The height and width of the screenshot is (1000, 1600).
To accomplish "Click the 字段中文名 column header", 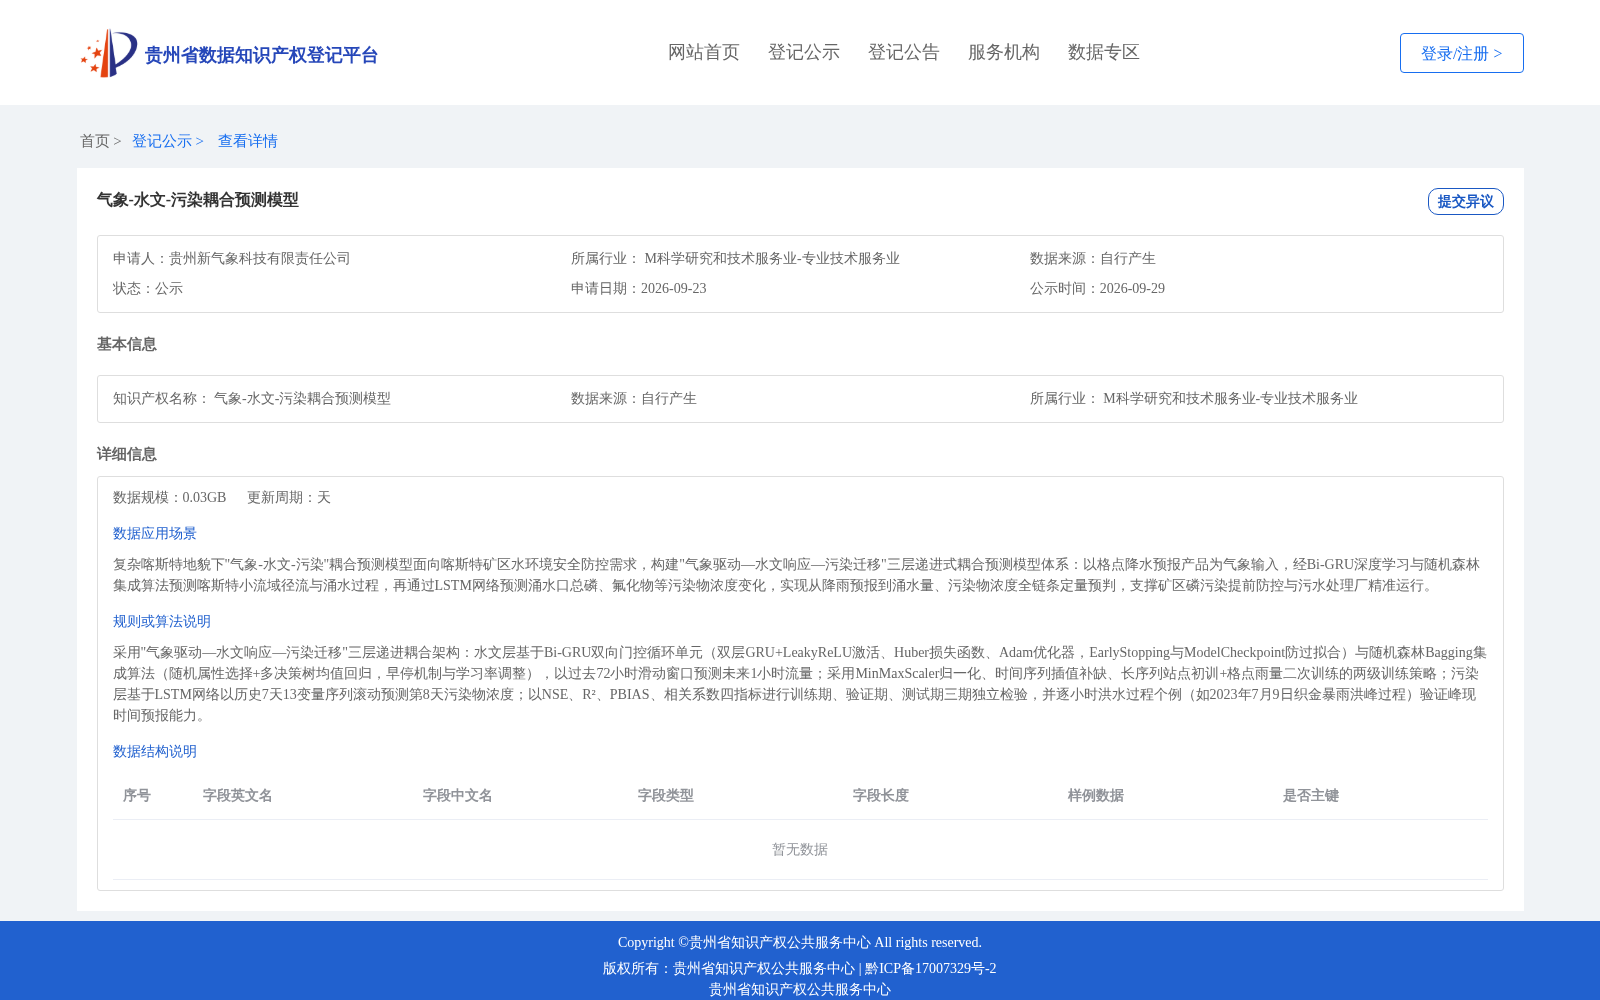I will (x=458, y=795).
